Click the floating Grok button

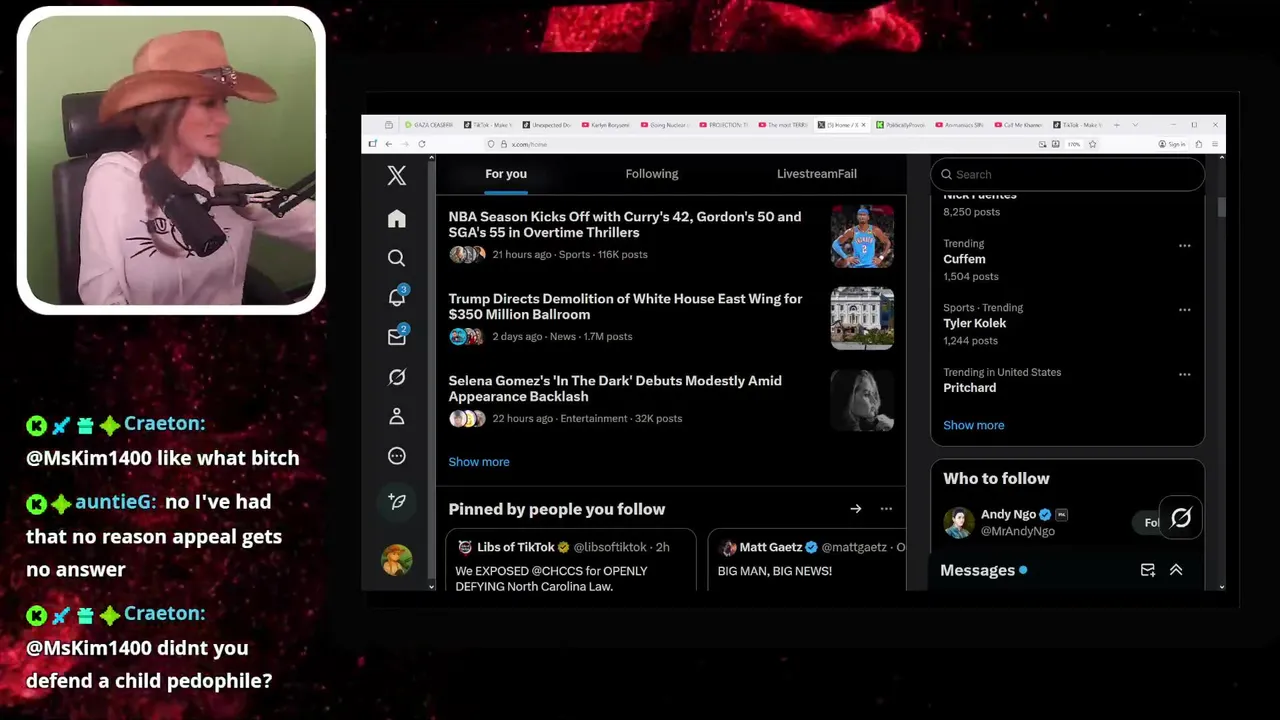[1181, 517]
